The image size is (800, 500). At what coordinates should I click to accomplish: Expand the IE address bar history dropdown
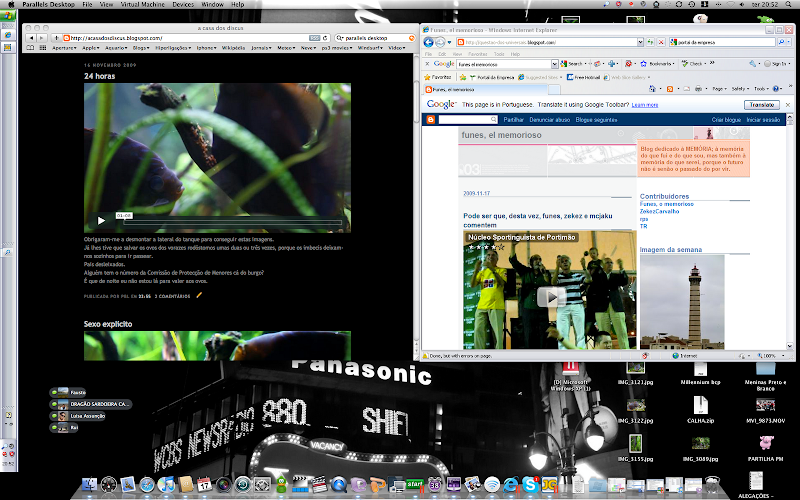click(640, 42)
